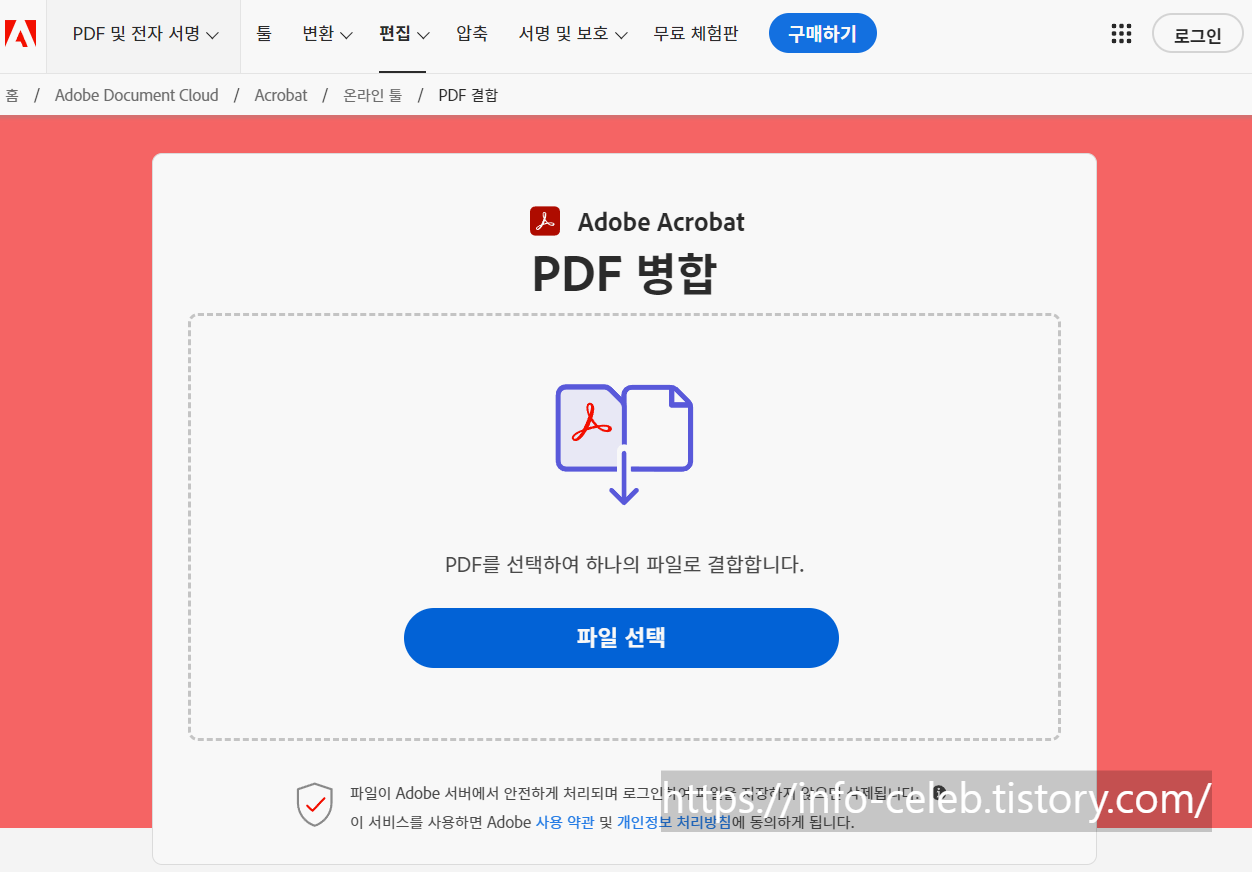Expand the 편집 menu dropdown
Screen dimensions: 1252x872
coord(404,34)
